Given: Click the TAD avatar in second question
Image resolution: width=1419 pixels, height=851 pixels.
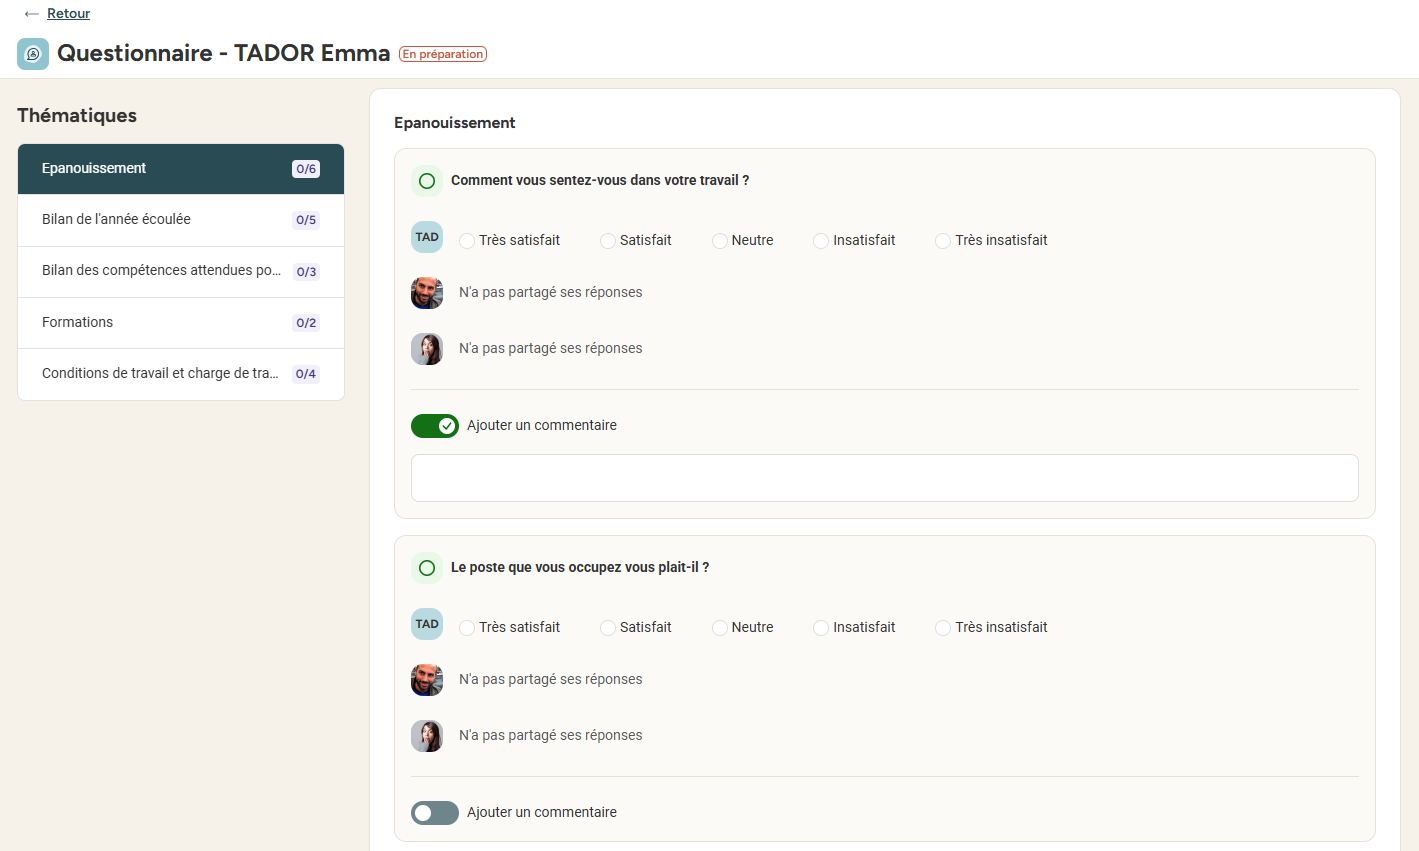Looking at the screenshot, I should click(x=427, y=624).
